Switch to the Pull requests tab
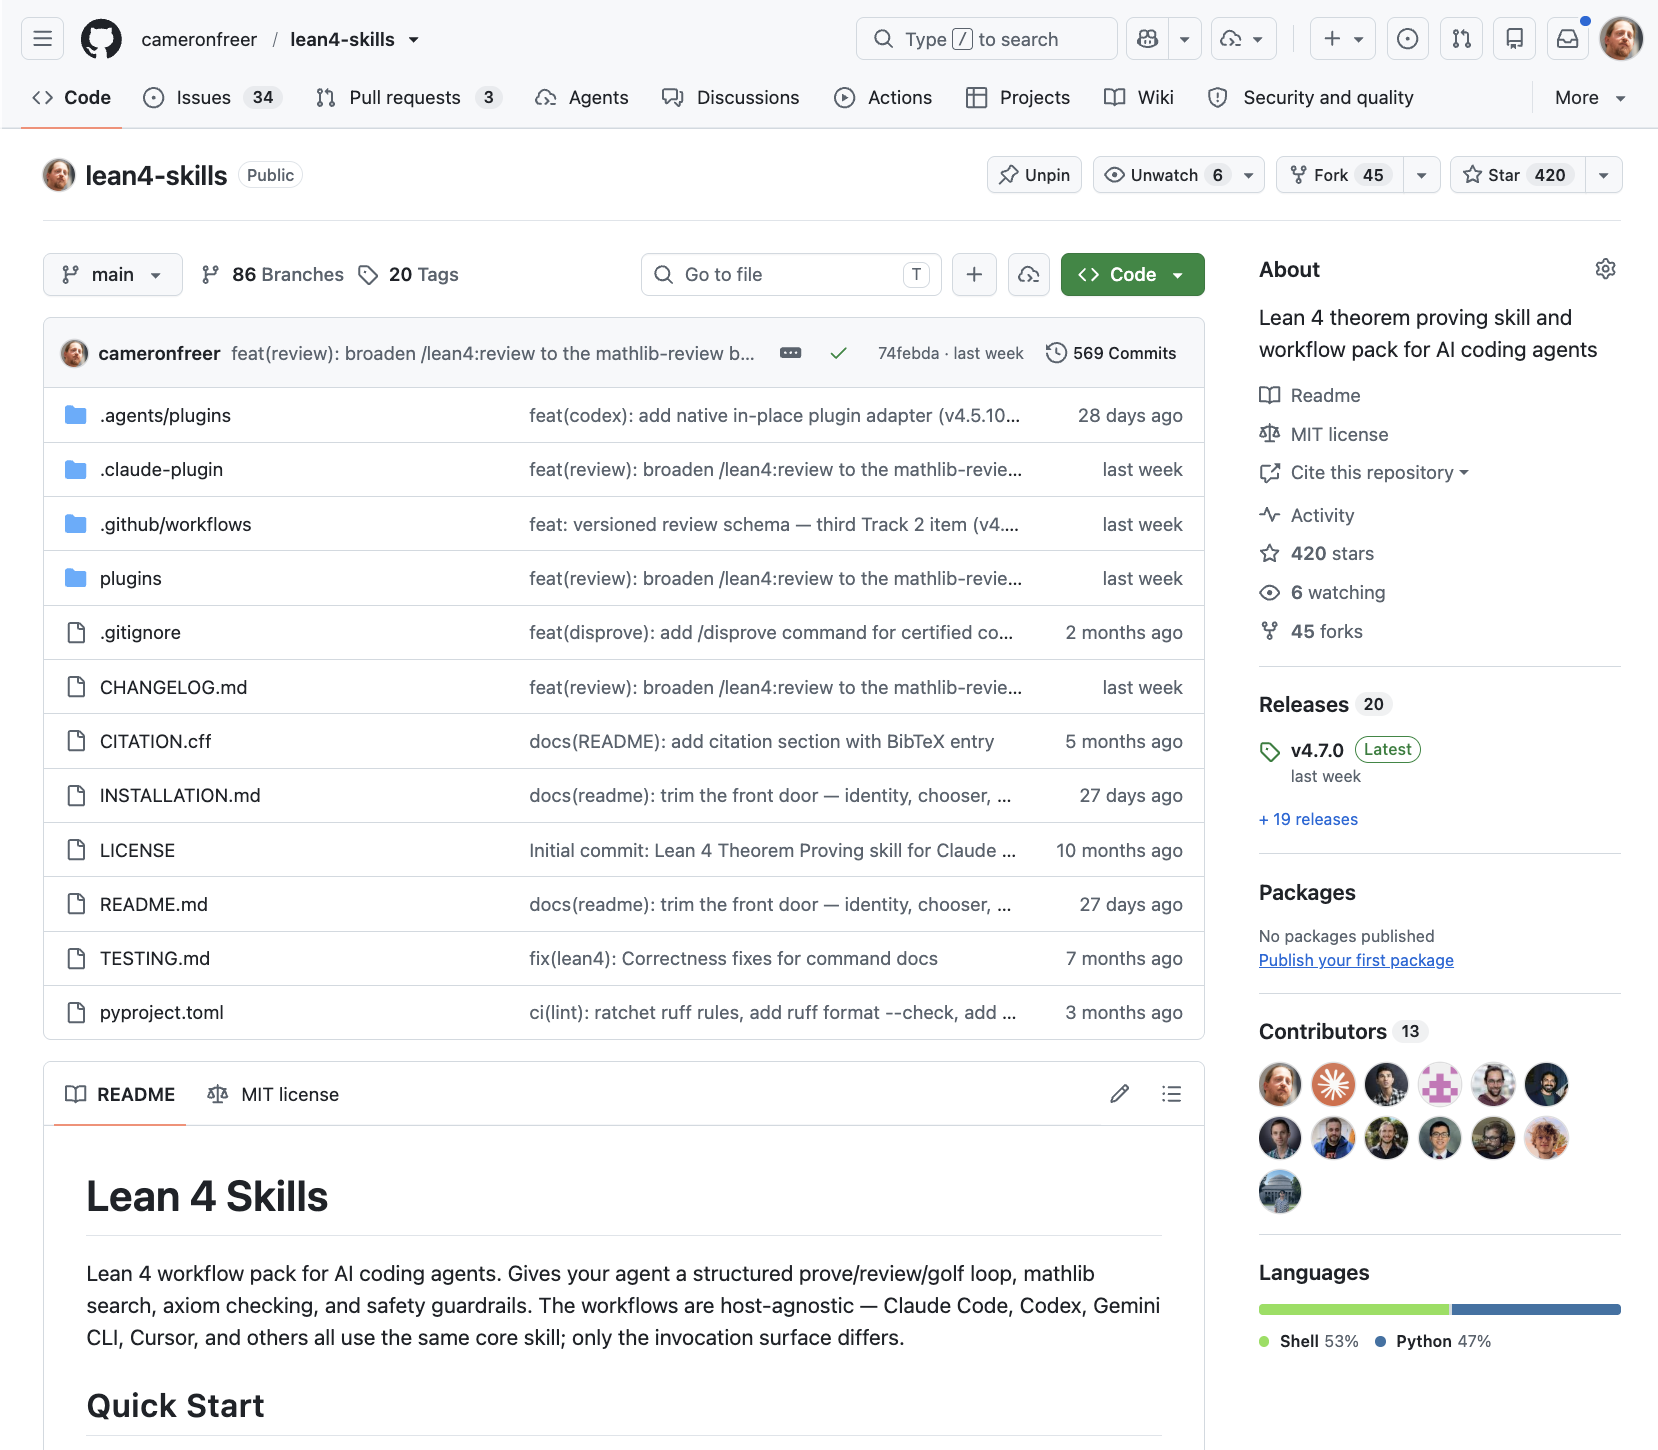Viewport: 1658px width, 1450px height. pyautogui.click(x=409, y=97)
